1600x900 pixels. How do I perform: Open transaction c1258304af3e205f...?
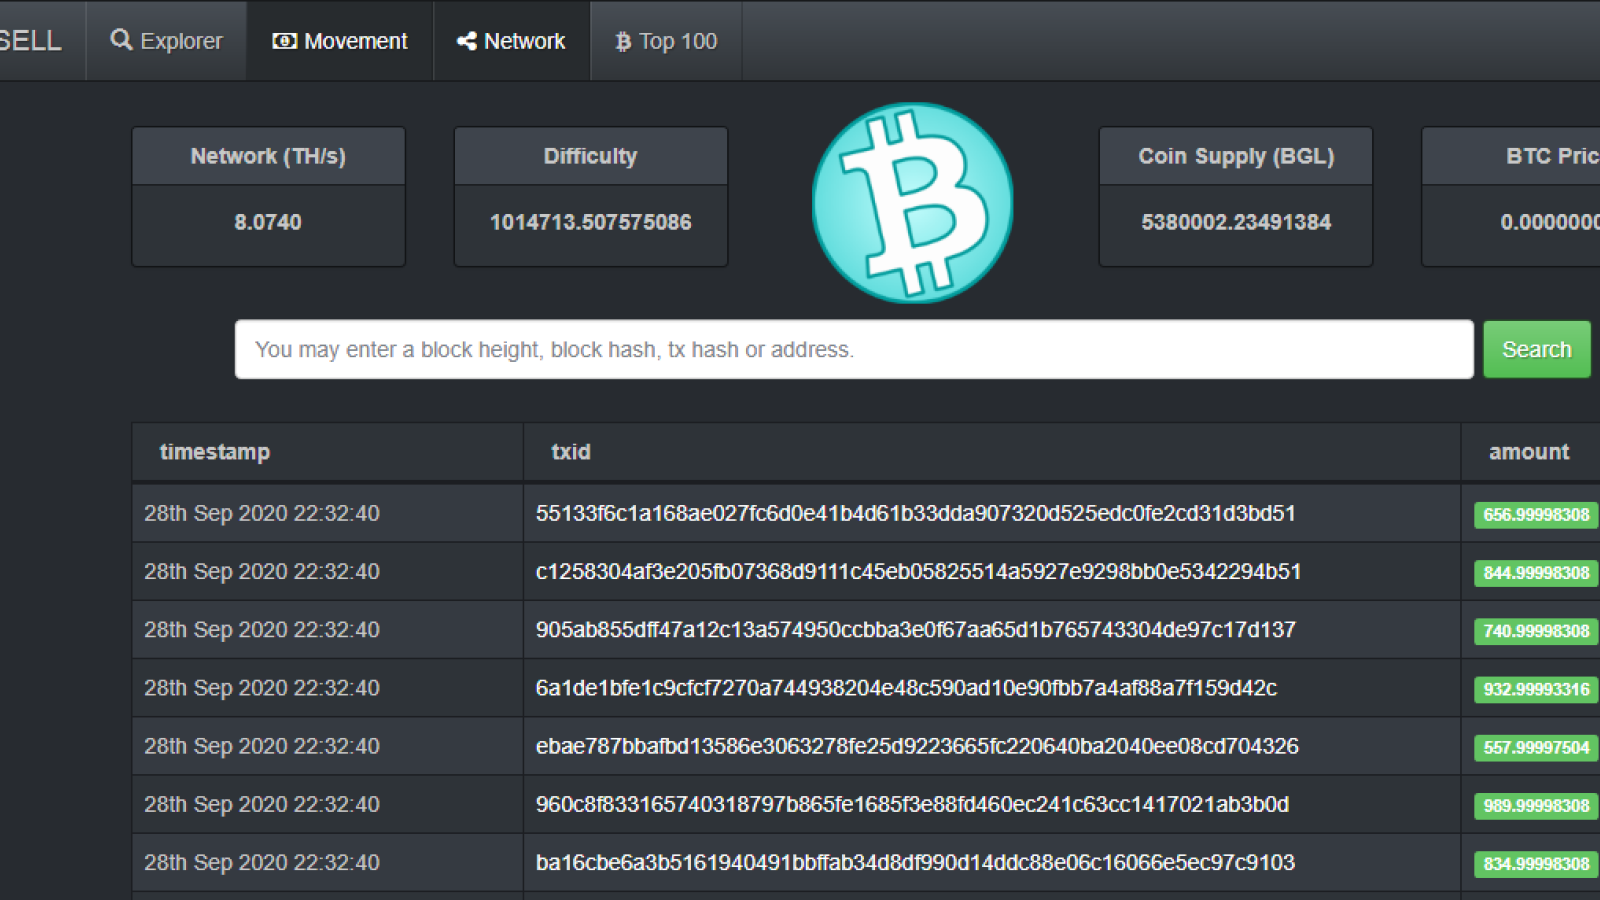(x=918, y=572)
